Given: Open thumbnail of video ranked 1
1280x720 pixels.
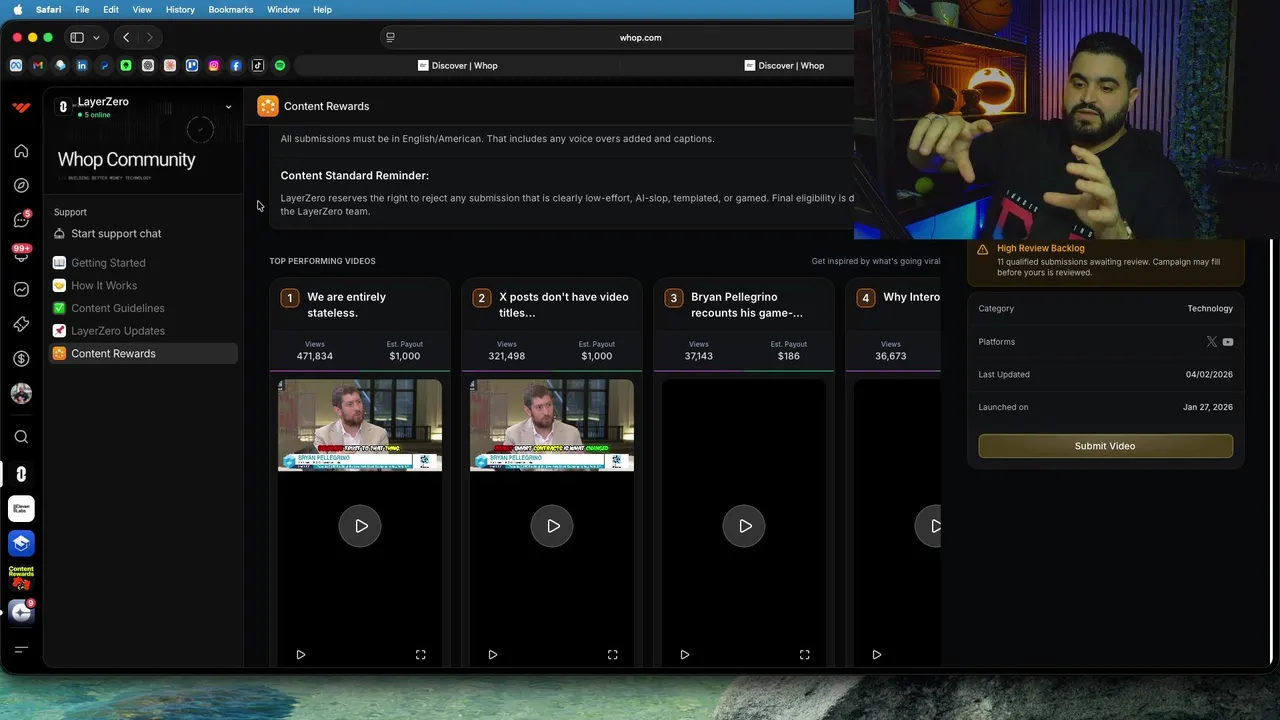Looking at the screenshot, I should [x=360, y=425].
